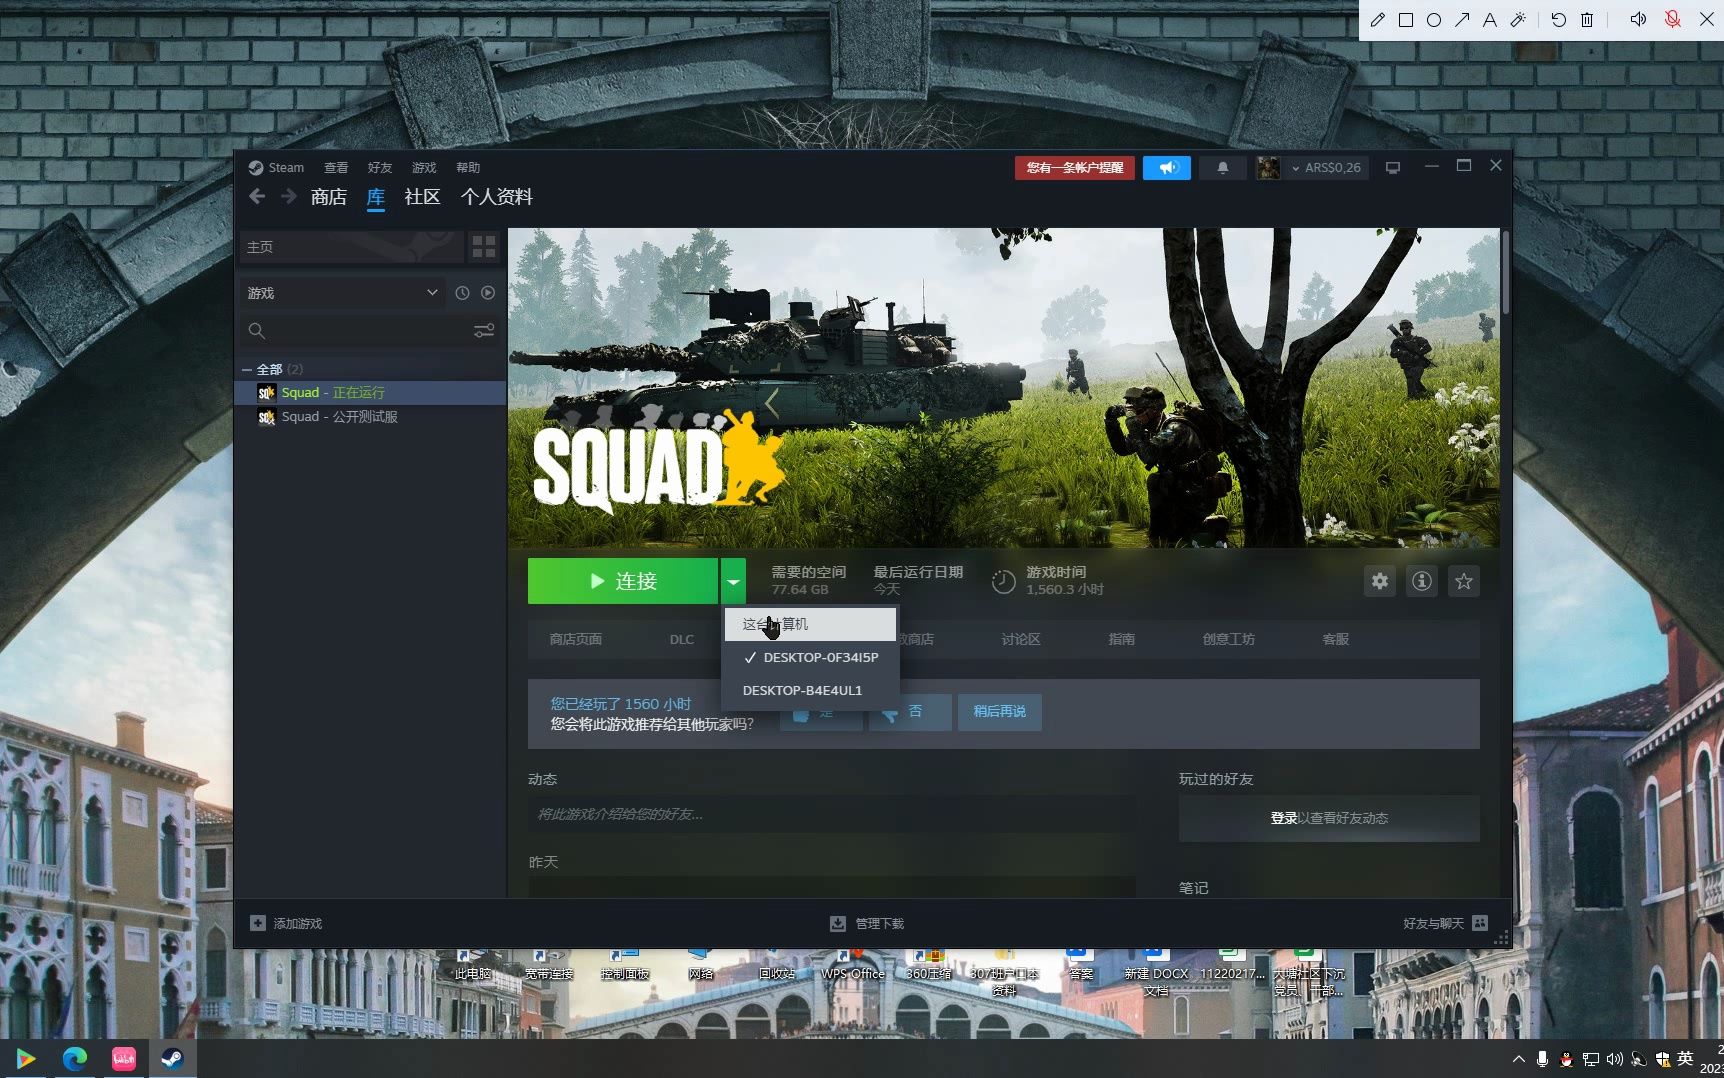
Task: Undo the last annotation
Action: click(1558, 20)
